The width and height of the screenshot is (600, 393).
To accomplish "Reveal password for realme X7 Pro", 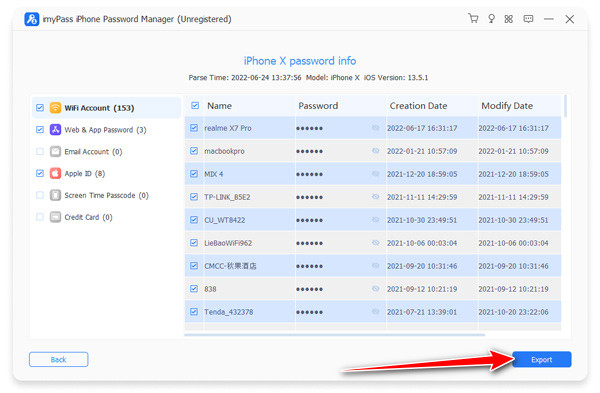I will pyautogui.click(x=375, y=128).
